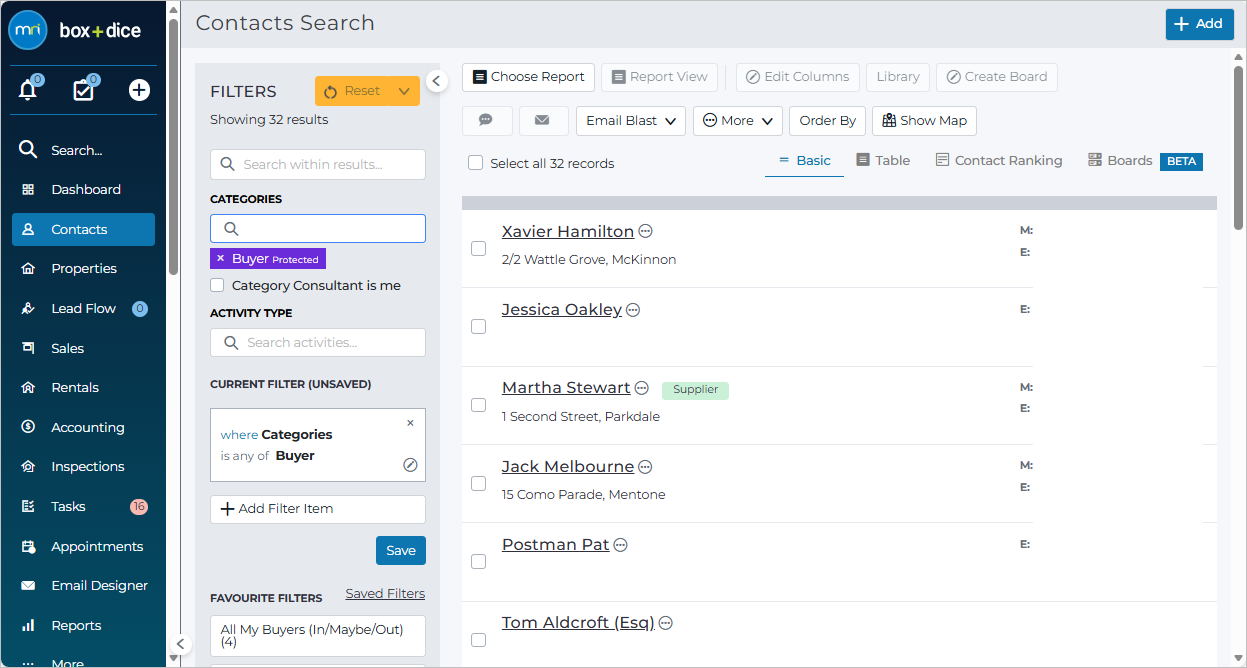This screenshot has height=668, width=1247.
Task: Click the Rentals house icon
Action: [28, 388]
